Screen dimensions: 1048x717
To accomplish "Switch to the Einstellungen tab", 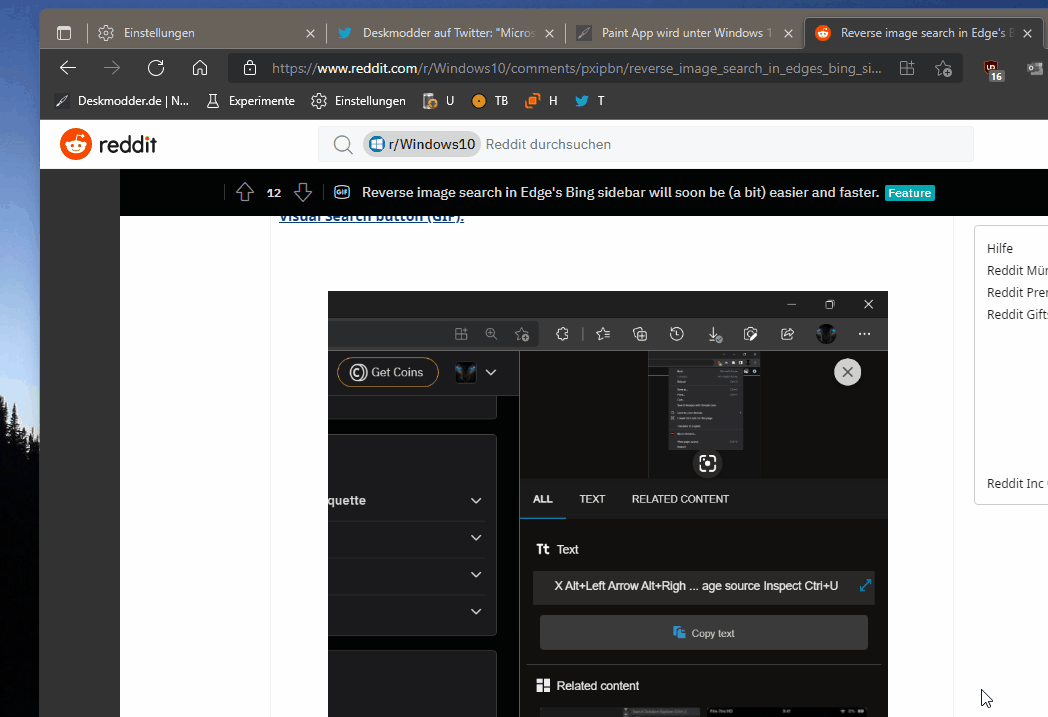I will (x=207, y=33).
